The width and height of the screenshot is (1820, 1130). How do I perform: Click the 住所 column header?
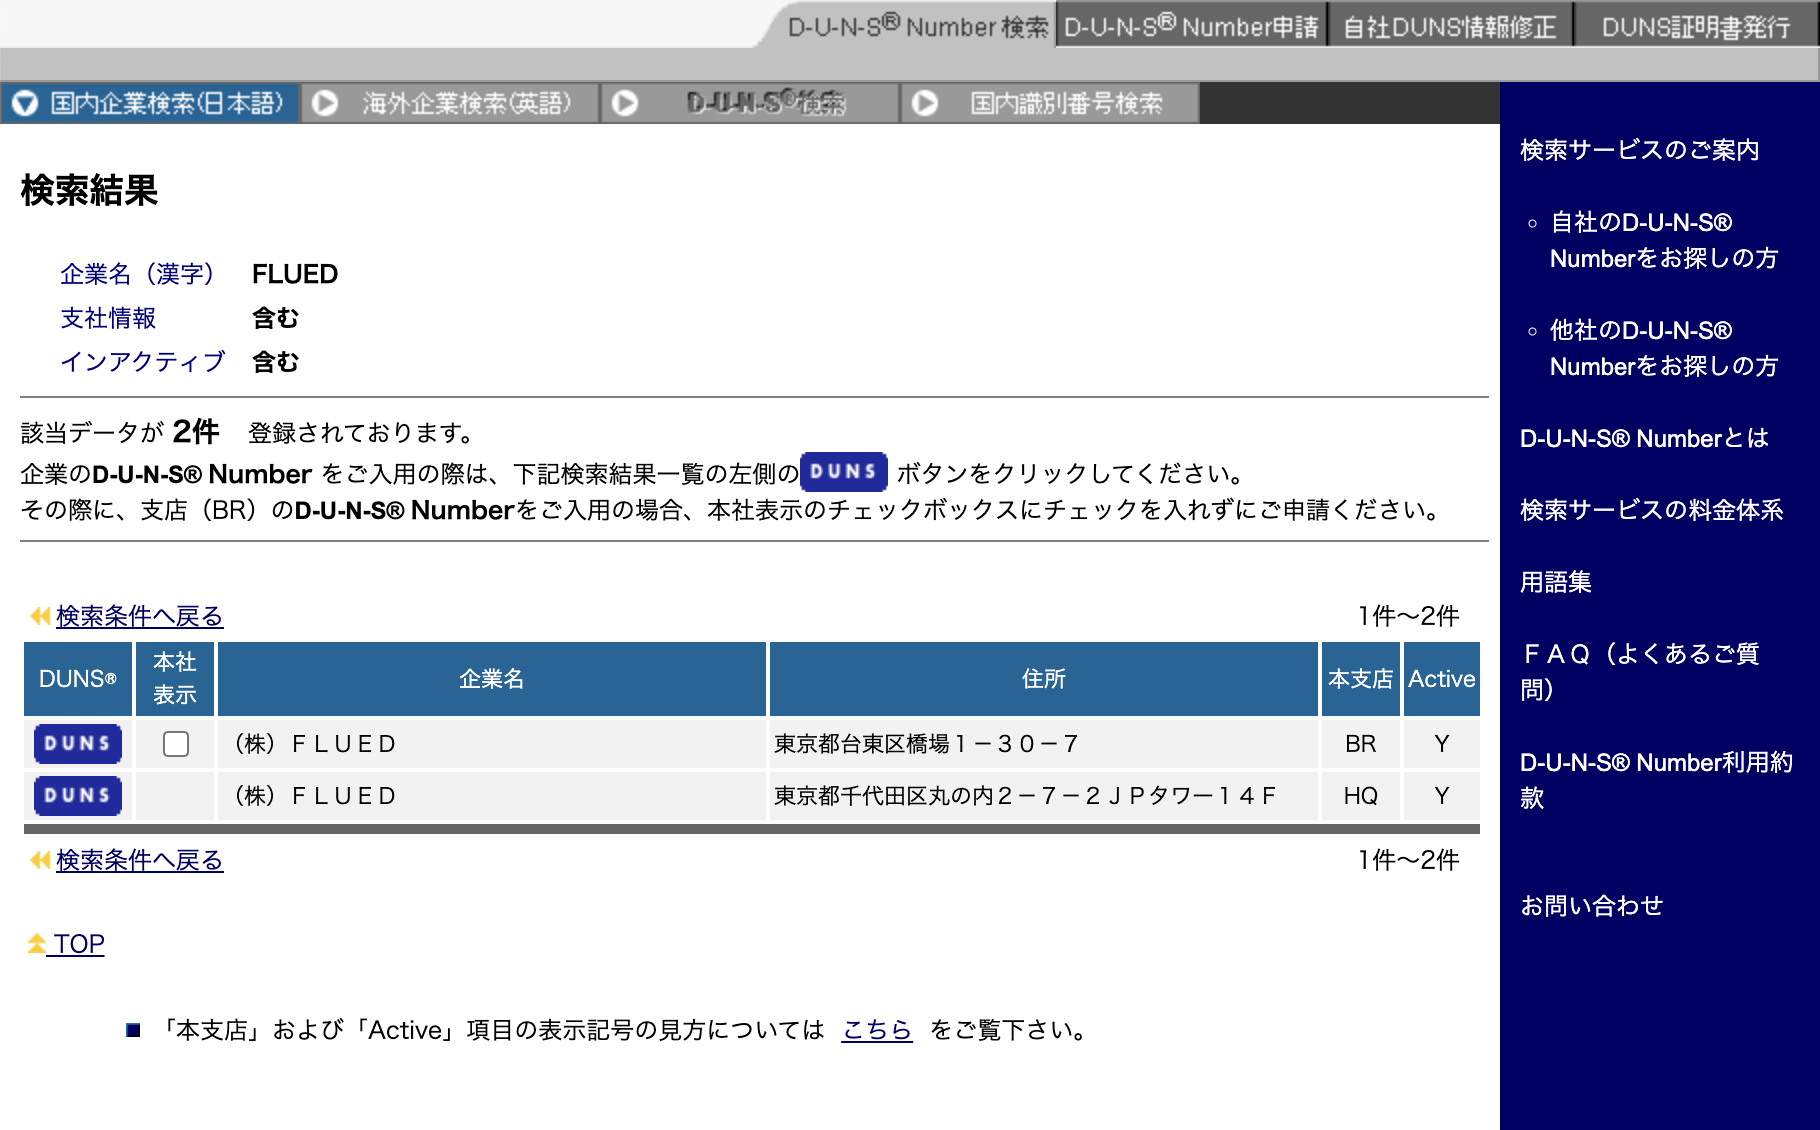coord(1044,679)
